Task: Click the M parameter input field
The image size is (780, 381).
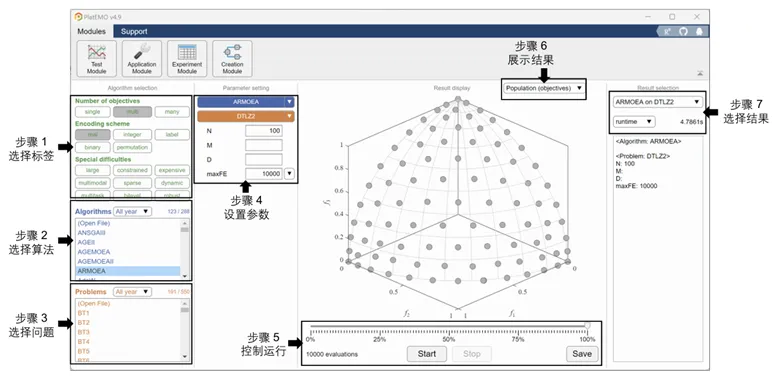Action: 264,145
